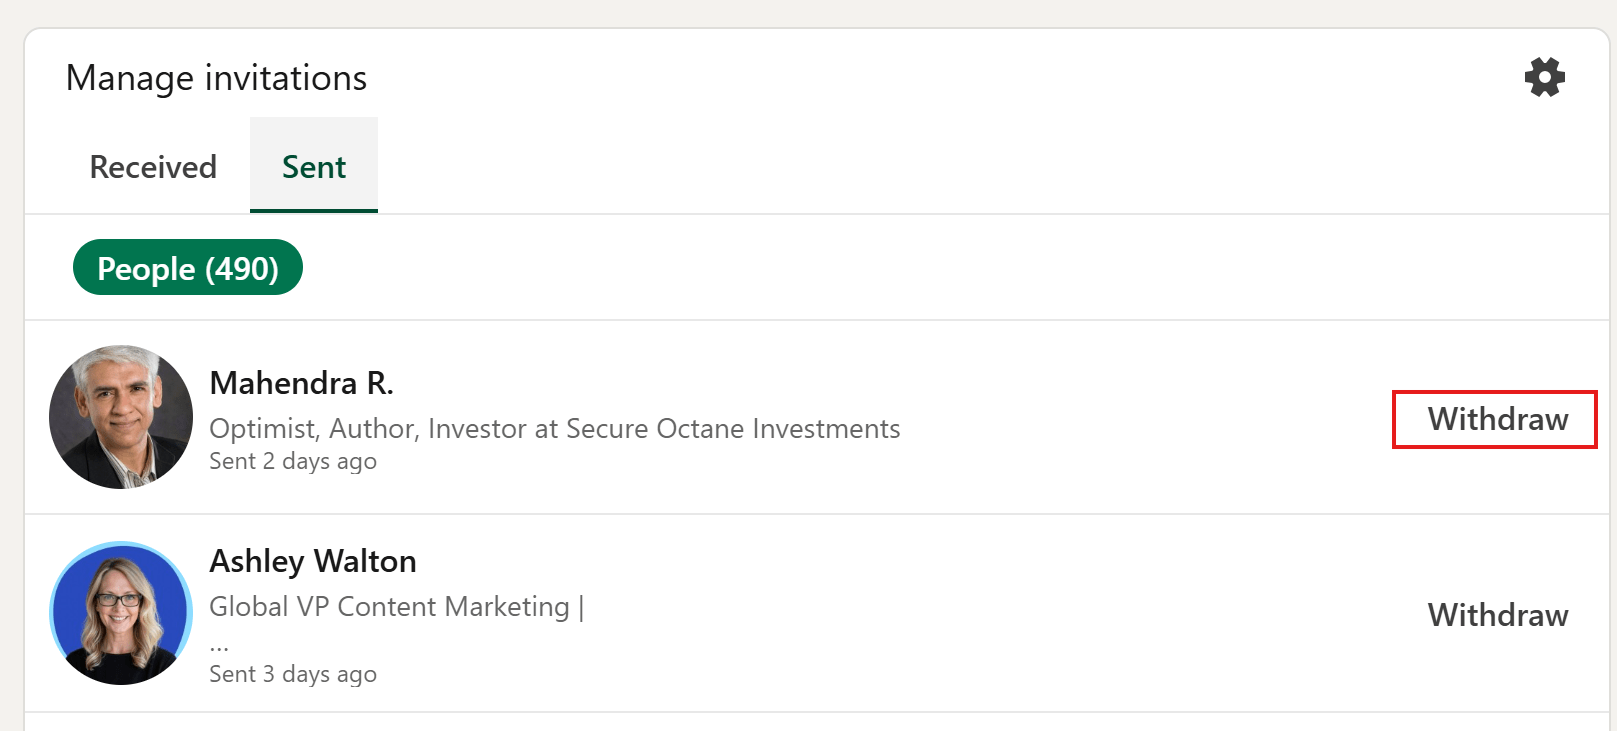Image resolution: width=1617 pixels, height=731 pixels.
Task: Select the Sent invitations tab
Action: tap(314, 167)
